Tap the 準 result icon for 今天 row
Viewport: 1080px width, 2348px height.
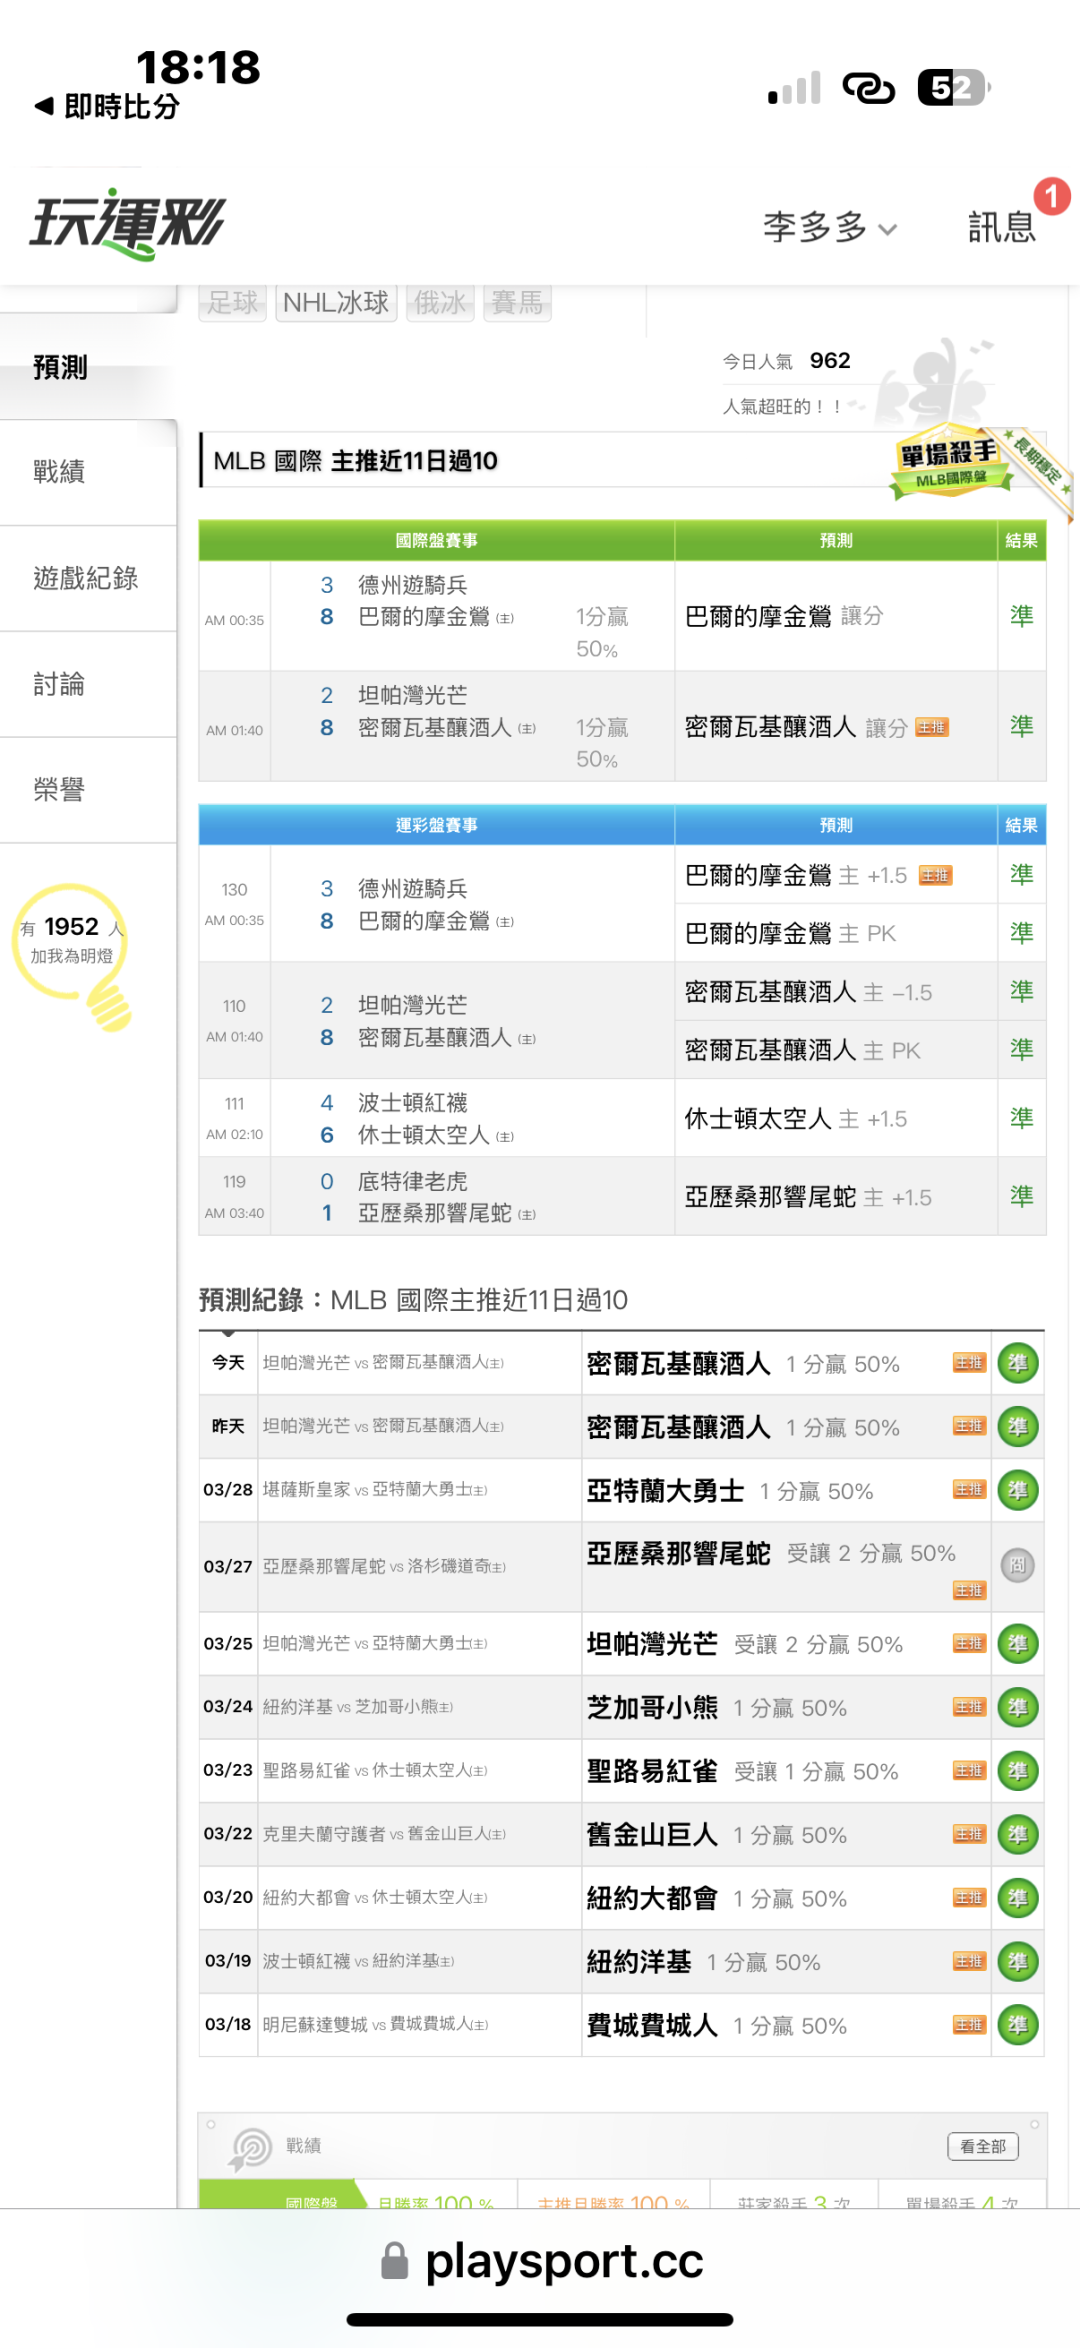(x=1018, y=1363)
